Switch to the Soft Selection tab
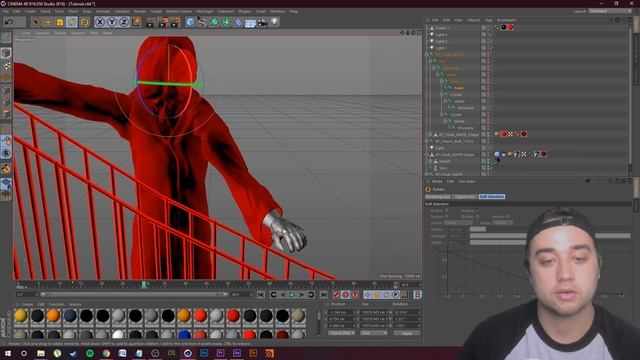 pyautogui.click(x=492, y=197)
